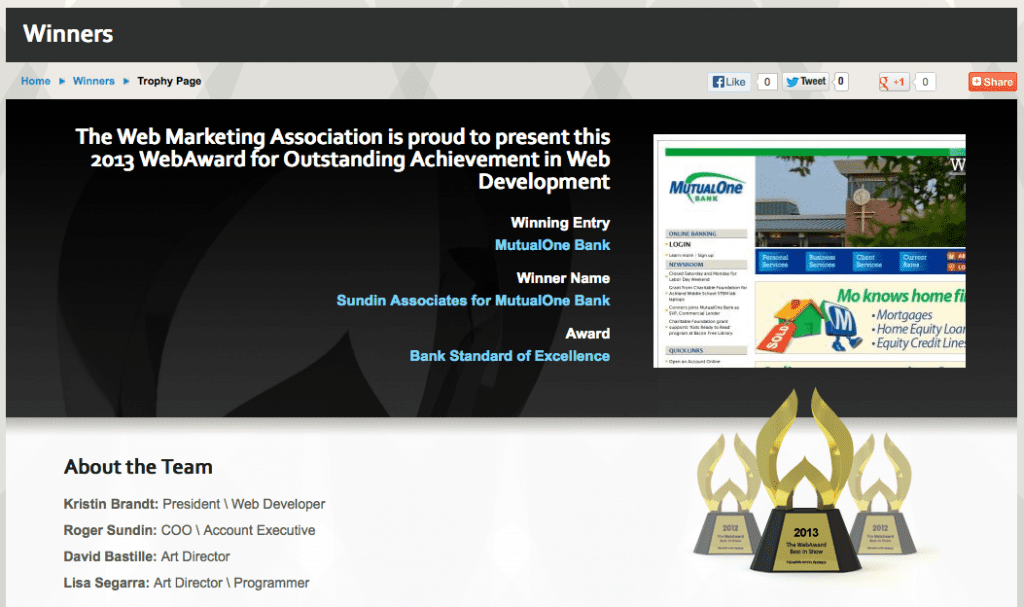Screen dimensions: 1024x607
Task: Open Sundin Associates for MutualOne Bank link
Action: (473, 301)
